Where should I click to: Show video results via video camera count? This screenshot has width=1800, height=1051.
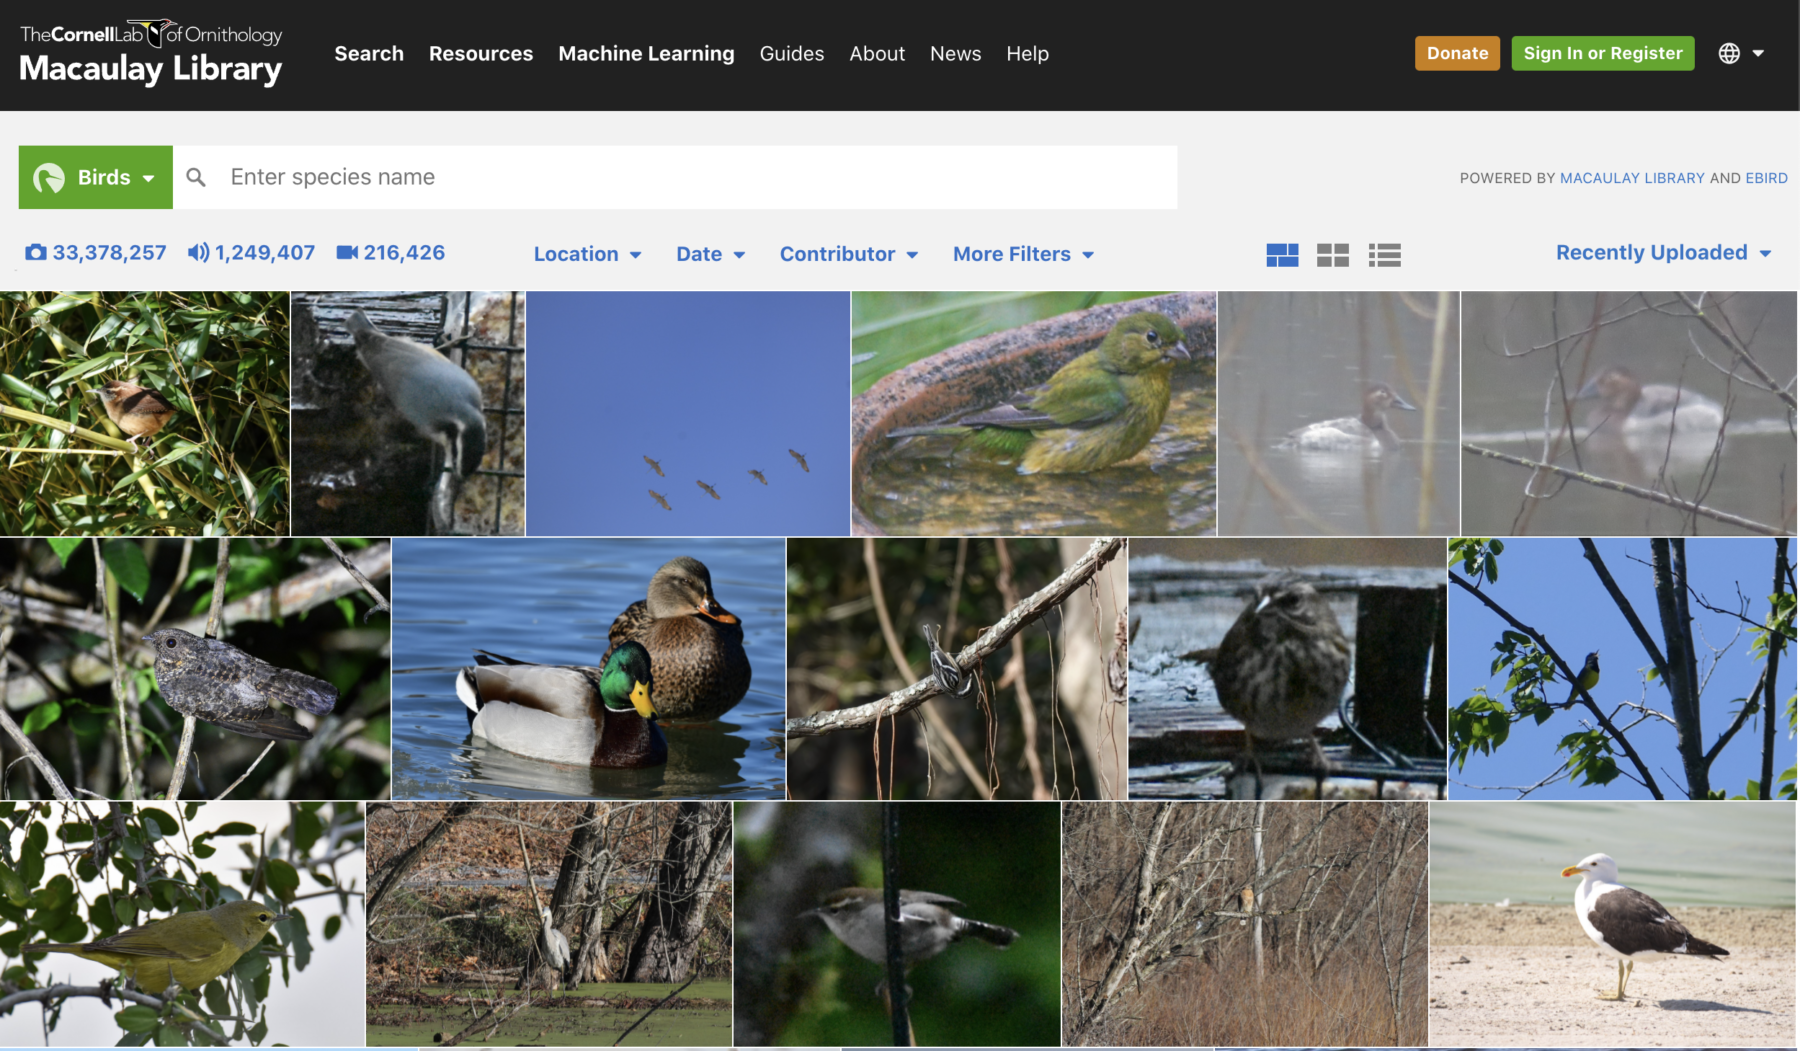(391, 253)
